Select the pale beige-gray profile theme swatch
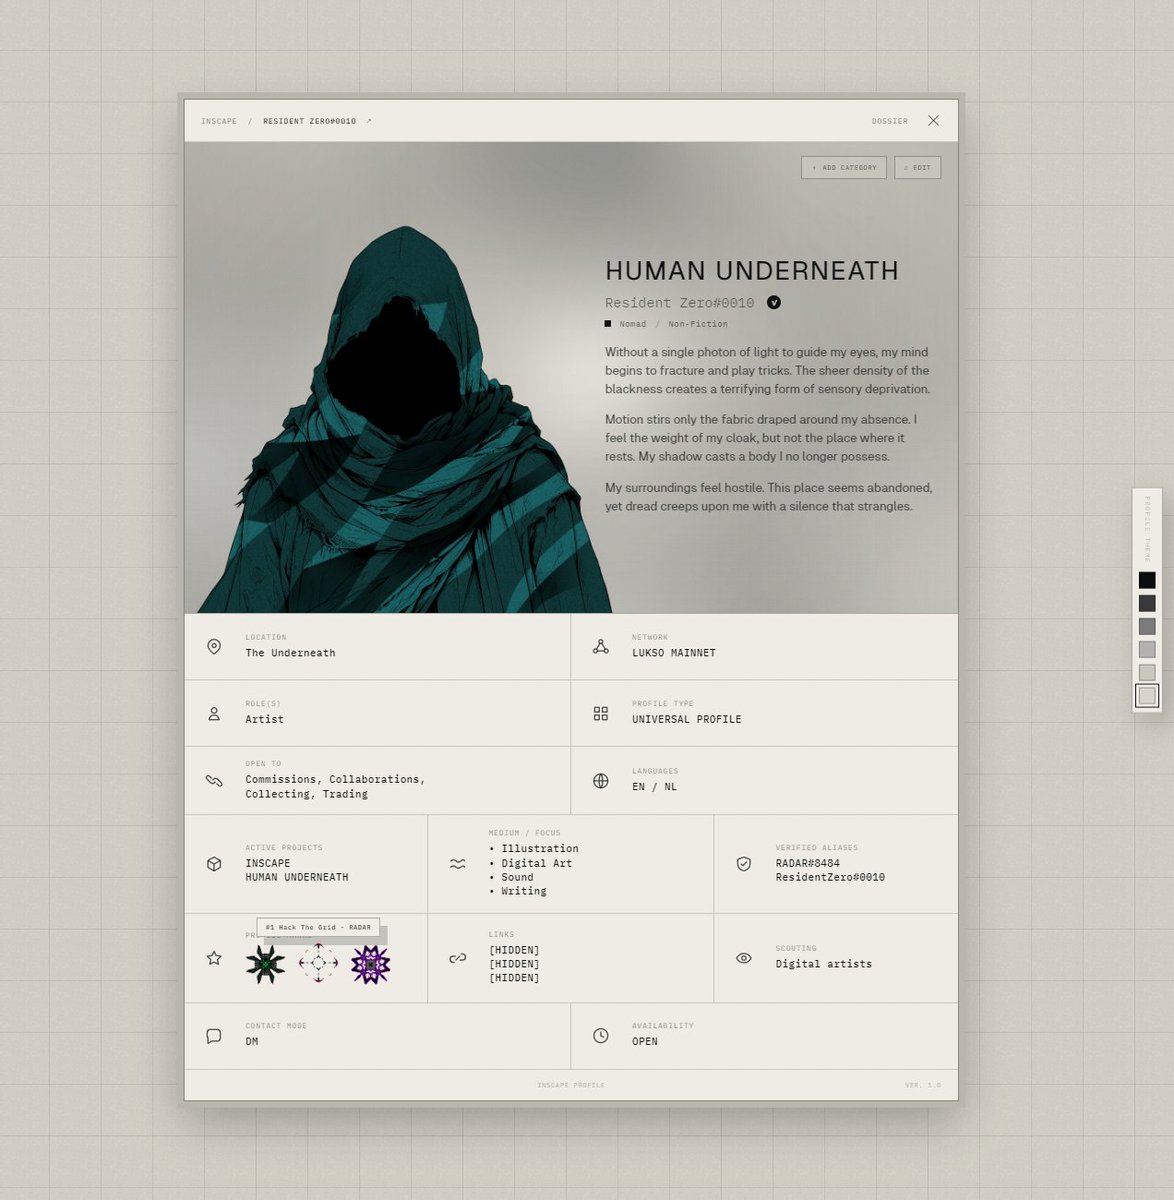 pos(1147,672)
